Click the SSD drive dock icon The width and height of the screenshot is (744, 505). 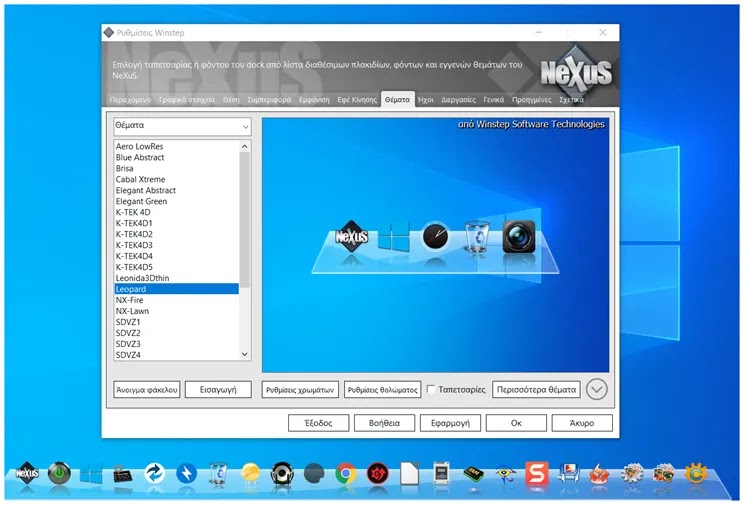441,473
